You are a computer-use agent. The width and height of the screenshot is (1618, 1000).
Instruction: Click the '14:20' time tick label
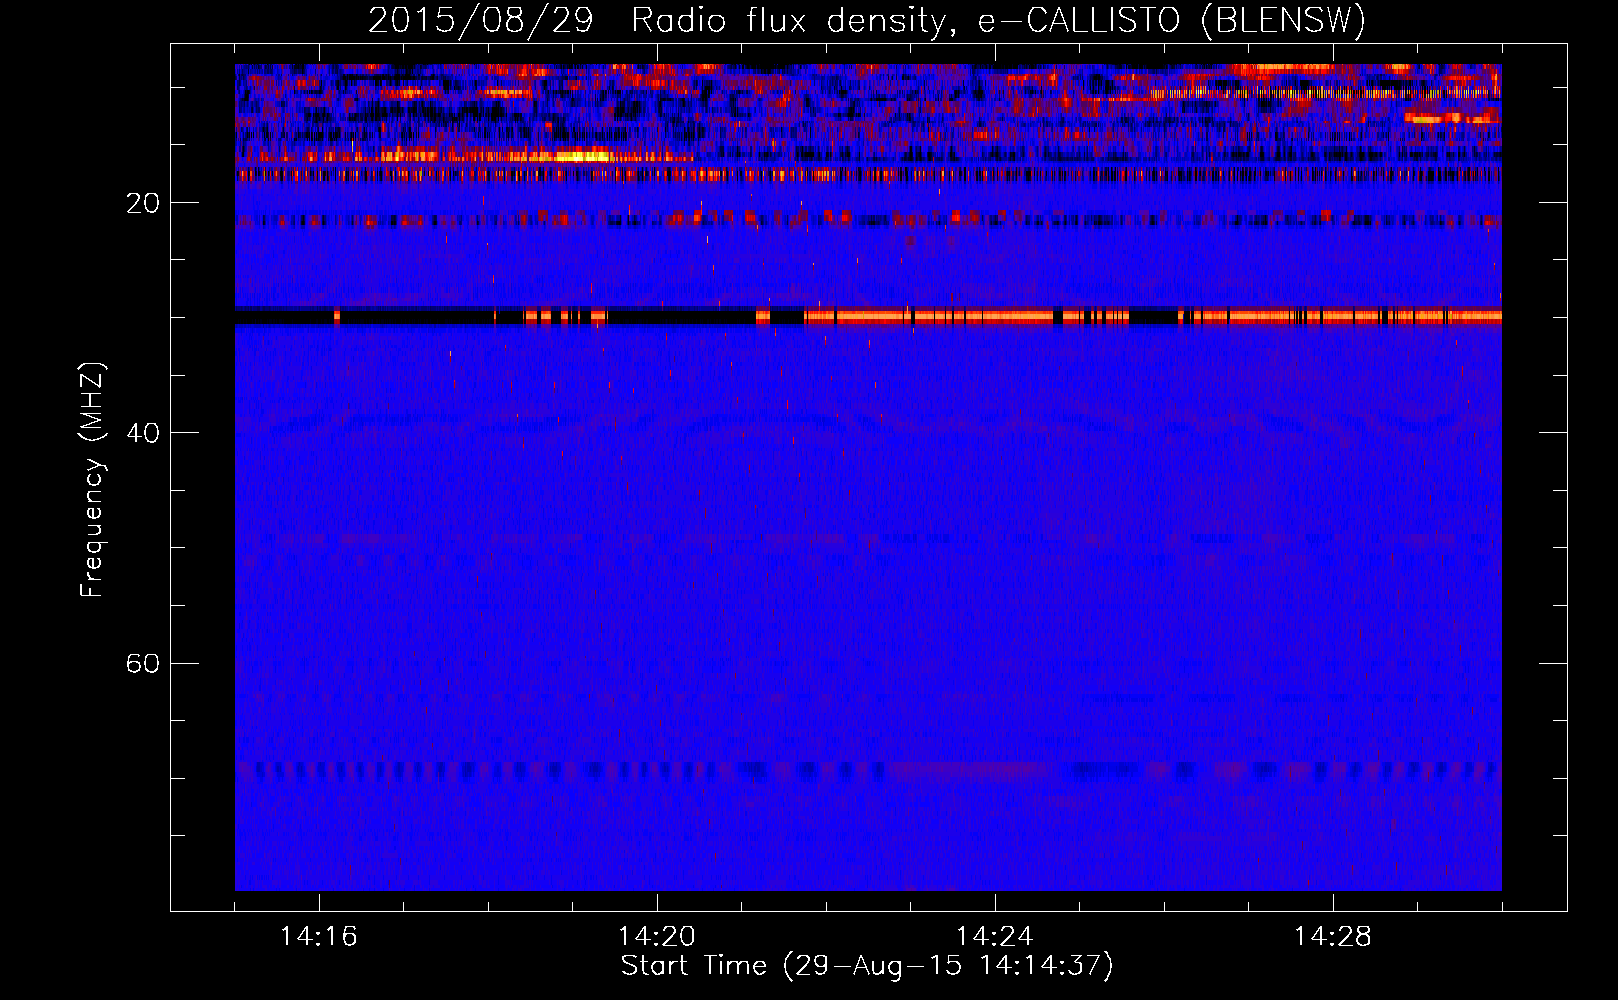pyautogui.click(x=657, y=936)
